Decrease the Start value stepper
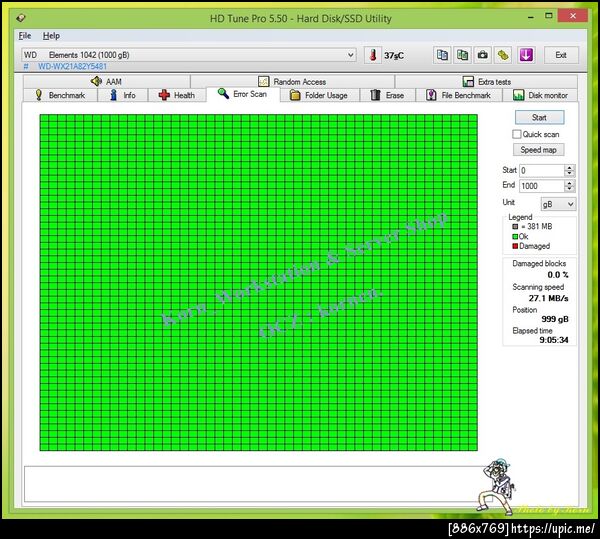Viewport: 600px width, 539px height. [569, 174]
